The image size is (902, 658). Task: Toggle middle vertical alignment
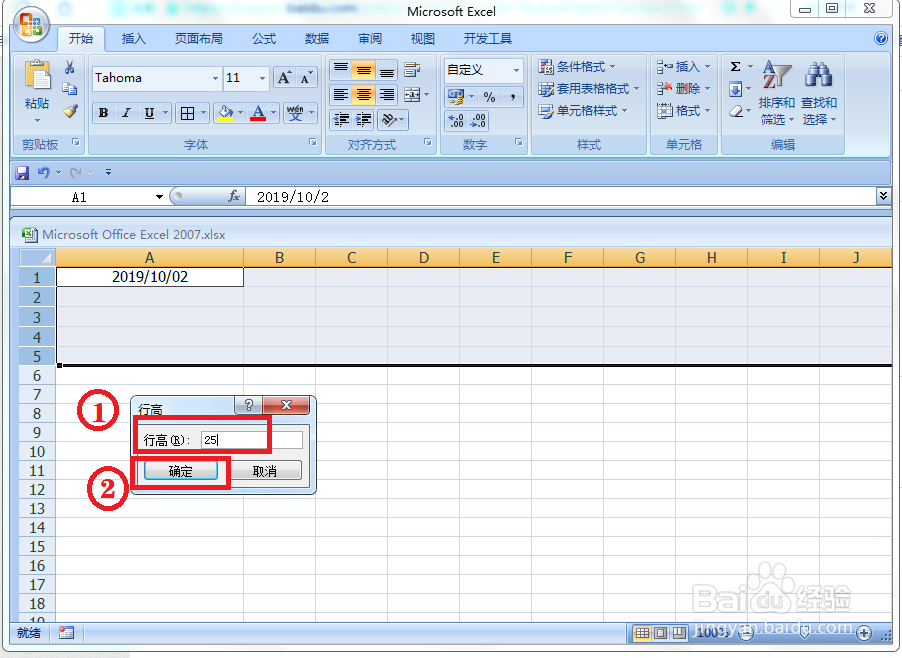(364, 70)
